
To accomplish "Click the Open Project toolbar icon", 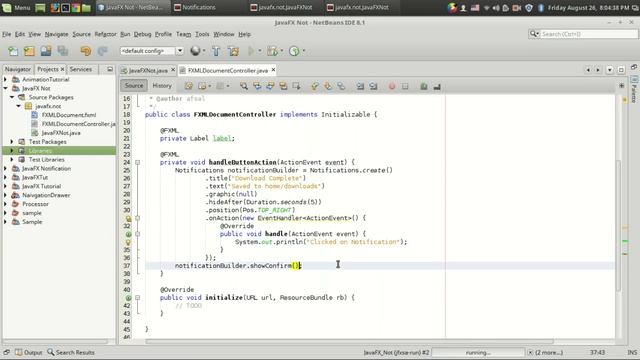I will tap(46, 51).
